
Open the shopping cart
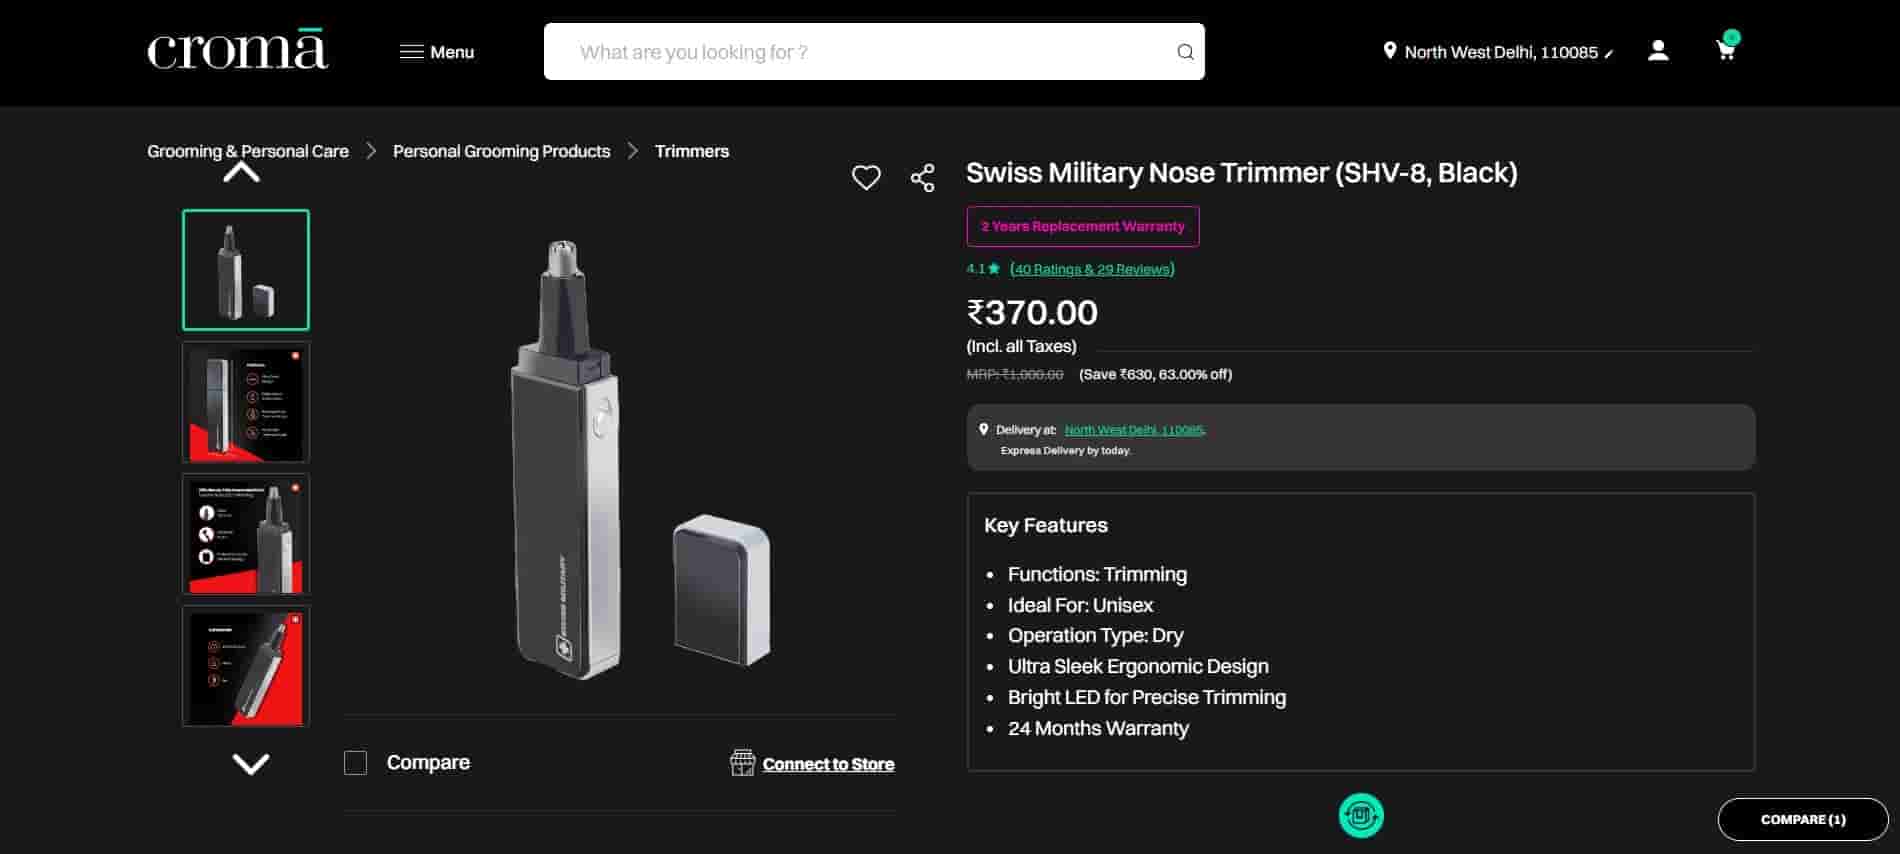click(x=1726, y=50)
